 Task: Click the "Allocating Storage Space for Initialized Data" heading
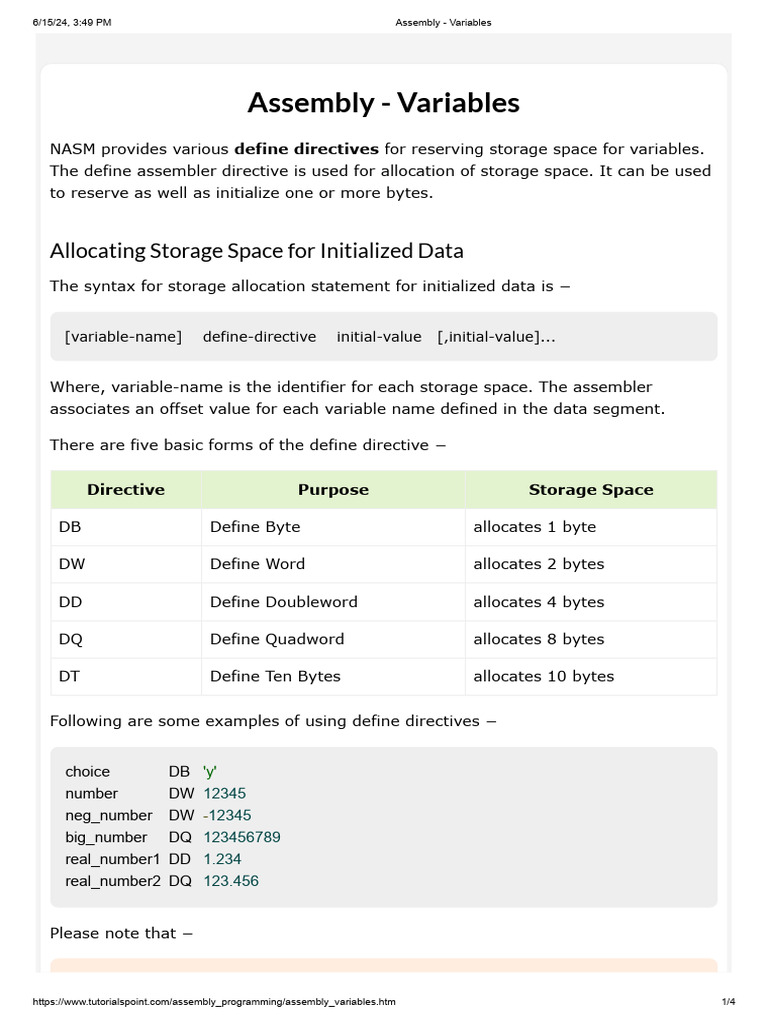[x=256, y=250]
